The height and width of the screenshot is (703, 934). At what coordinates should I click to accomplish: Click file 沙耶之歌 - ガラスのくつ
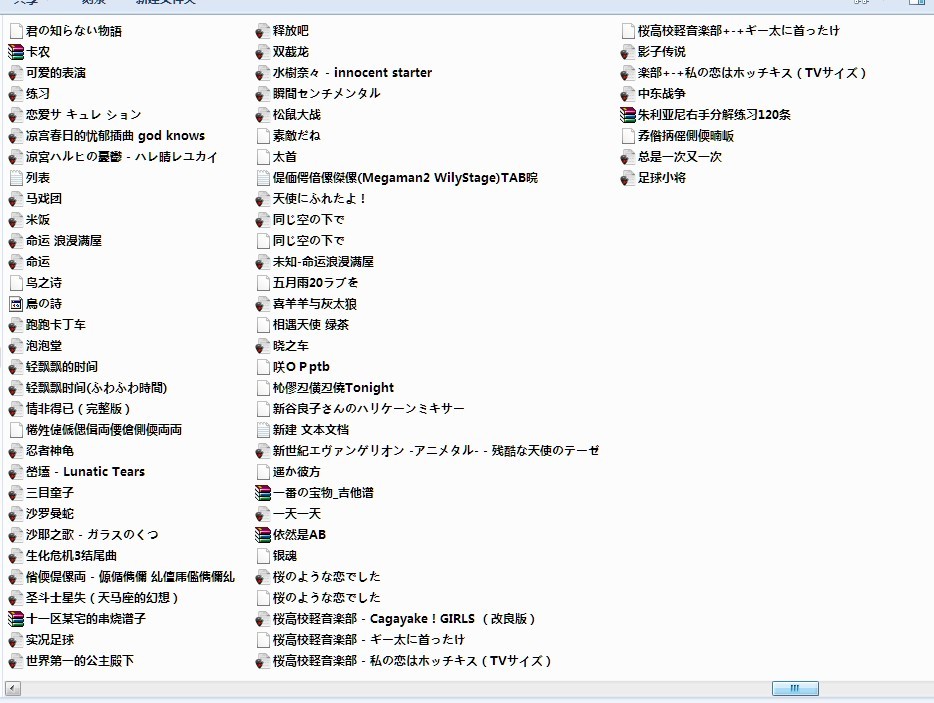(92, 535)
